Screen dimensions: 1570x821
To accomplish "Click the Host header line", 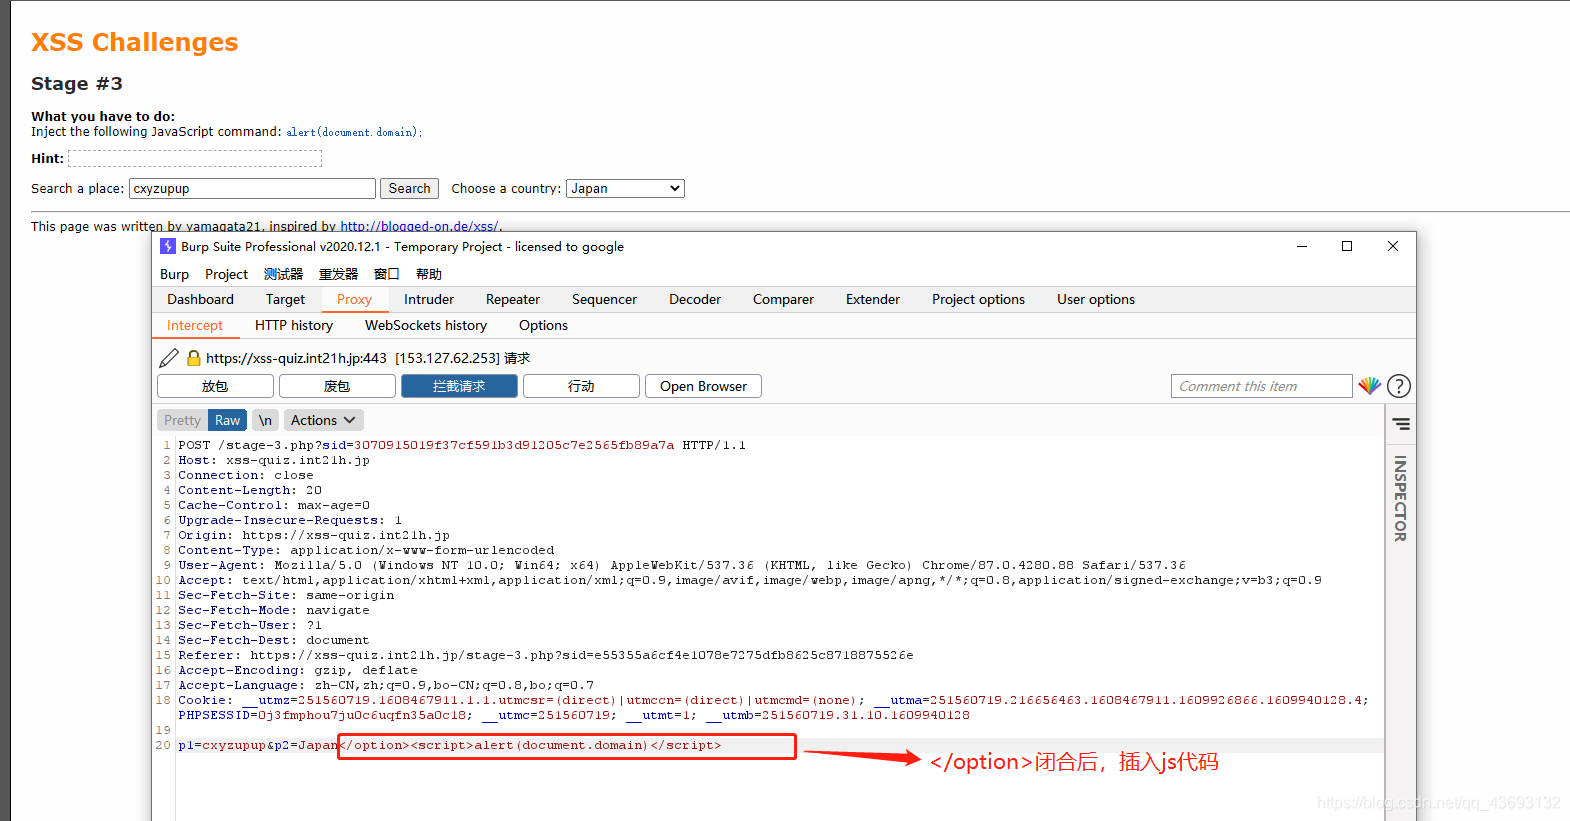I will point(274,460).
